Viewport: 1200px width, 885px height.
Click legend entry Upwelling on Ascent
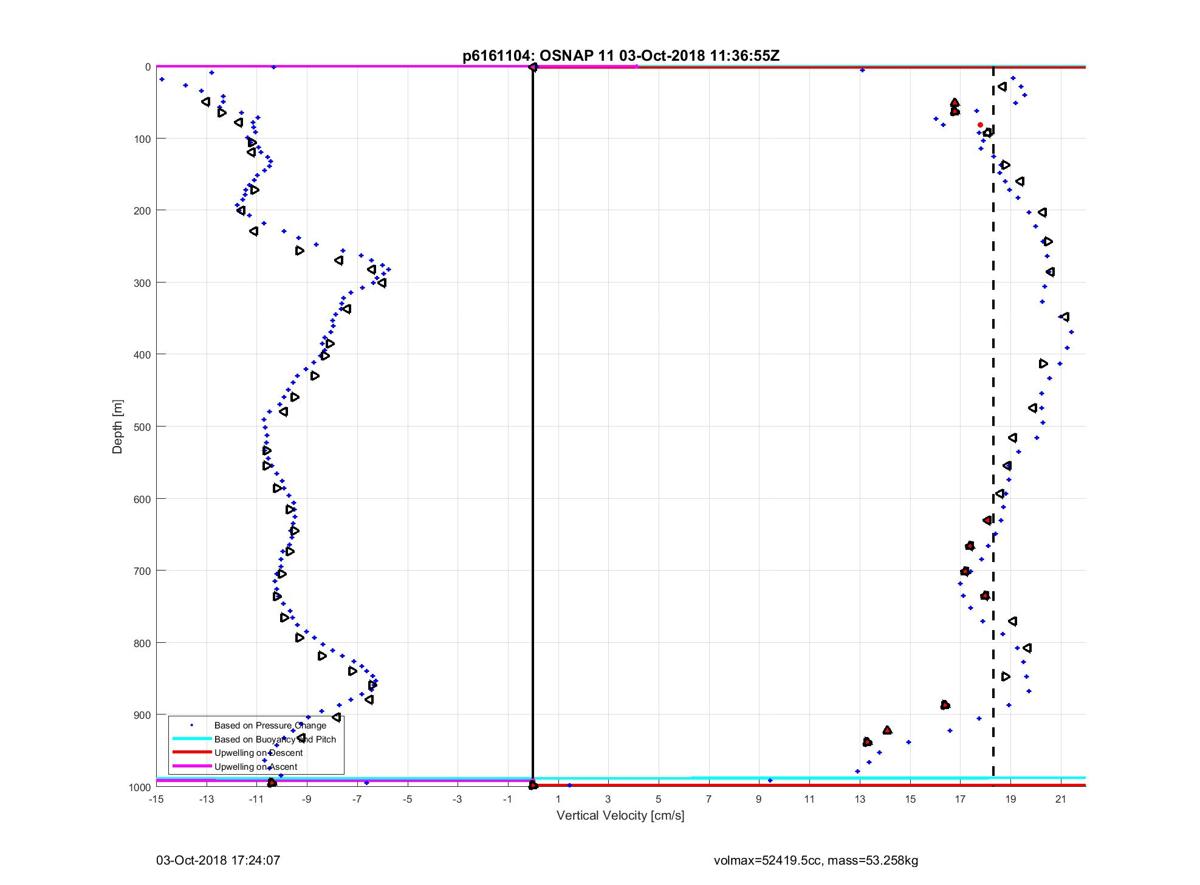[256, 766]
